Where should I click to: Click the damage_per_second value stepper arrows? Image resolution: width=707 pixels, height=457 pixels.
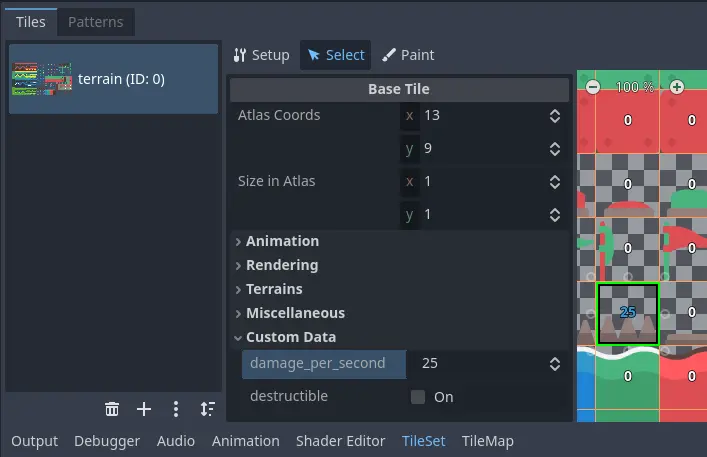[555, 364]
